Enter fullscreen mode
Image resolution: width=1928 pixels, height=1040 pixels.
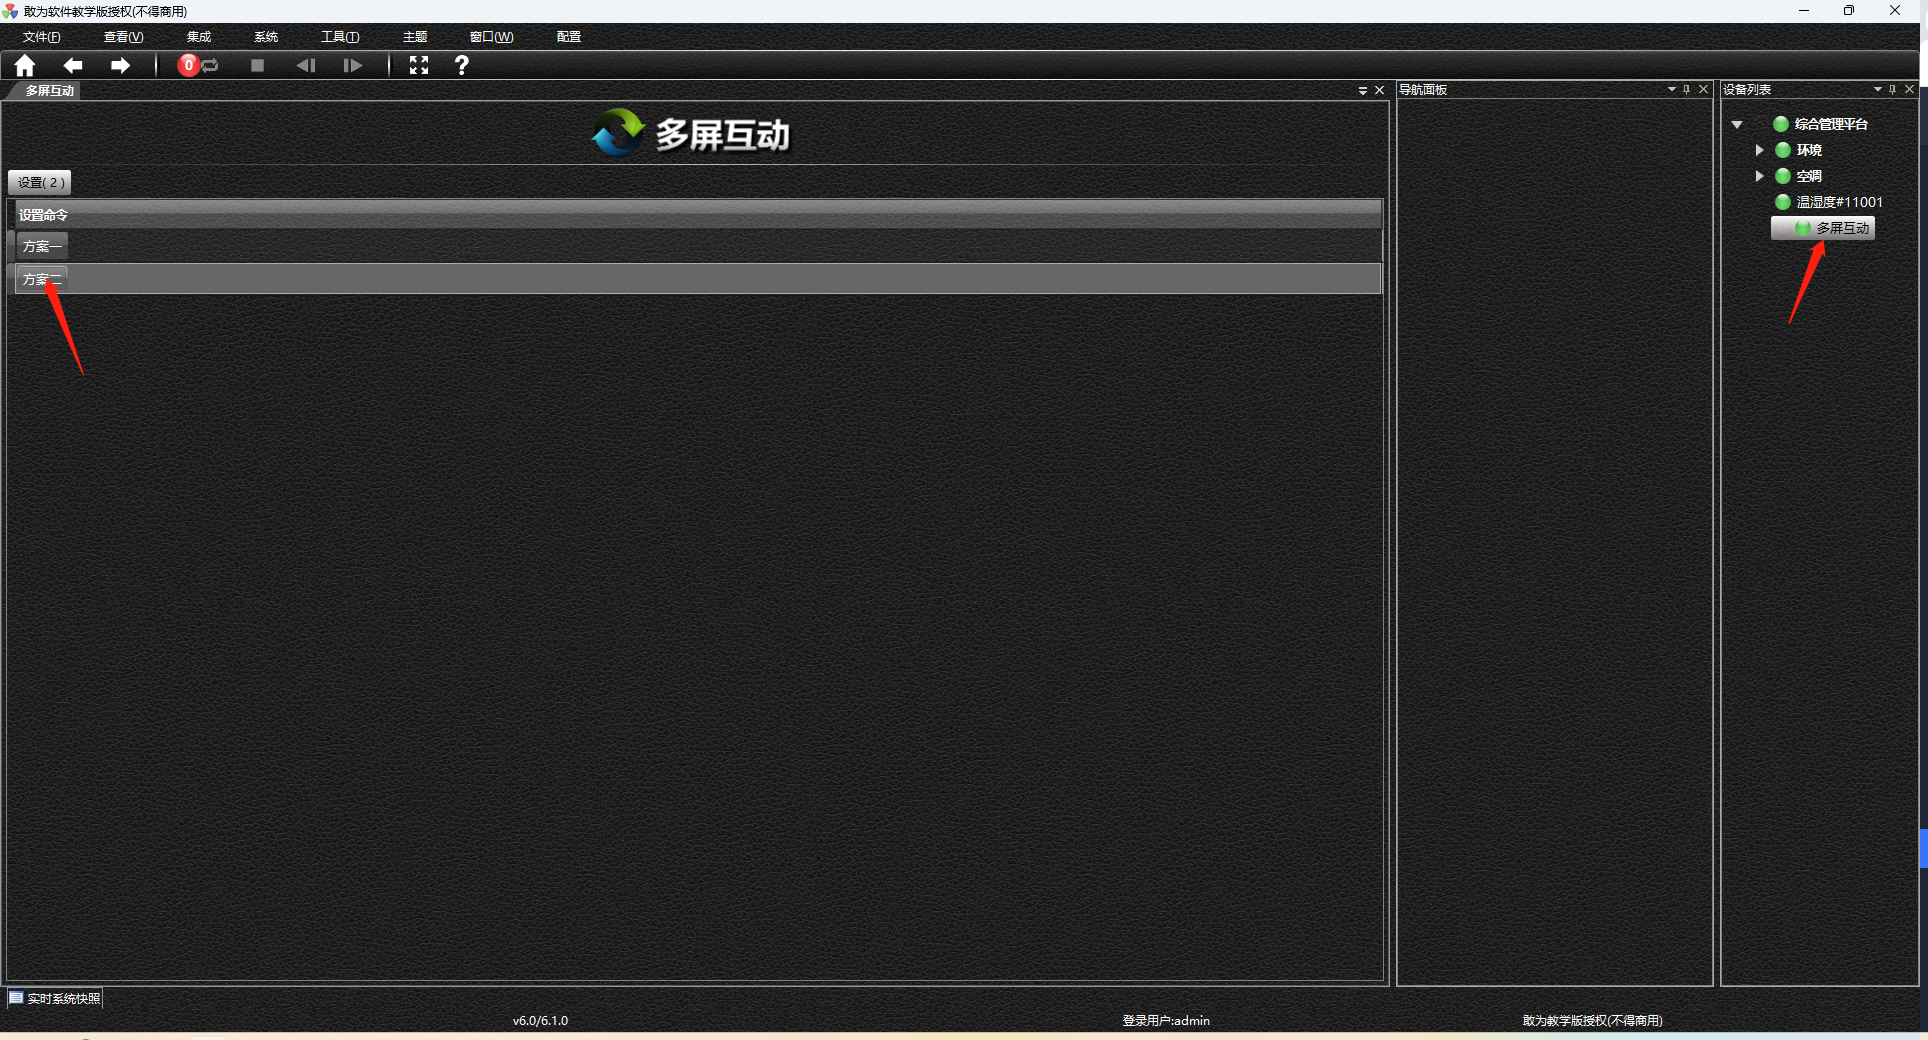[419, 66]
